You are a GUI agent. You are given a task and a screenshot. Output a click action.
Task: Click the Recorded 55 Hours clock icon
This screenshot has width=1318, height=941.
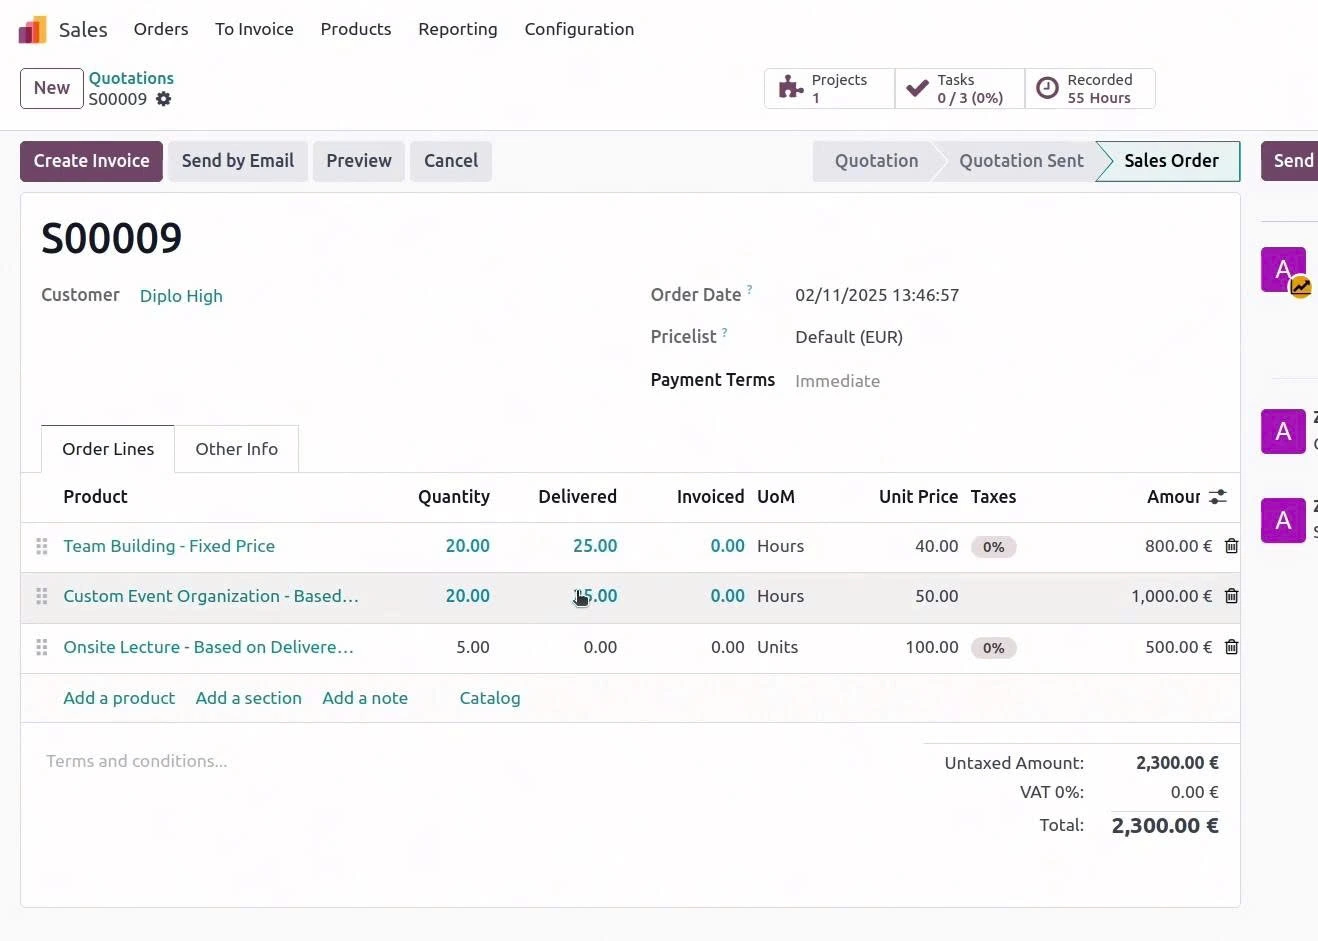click(x=1047, y=88)
